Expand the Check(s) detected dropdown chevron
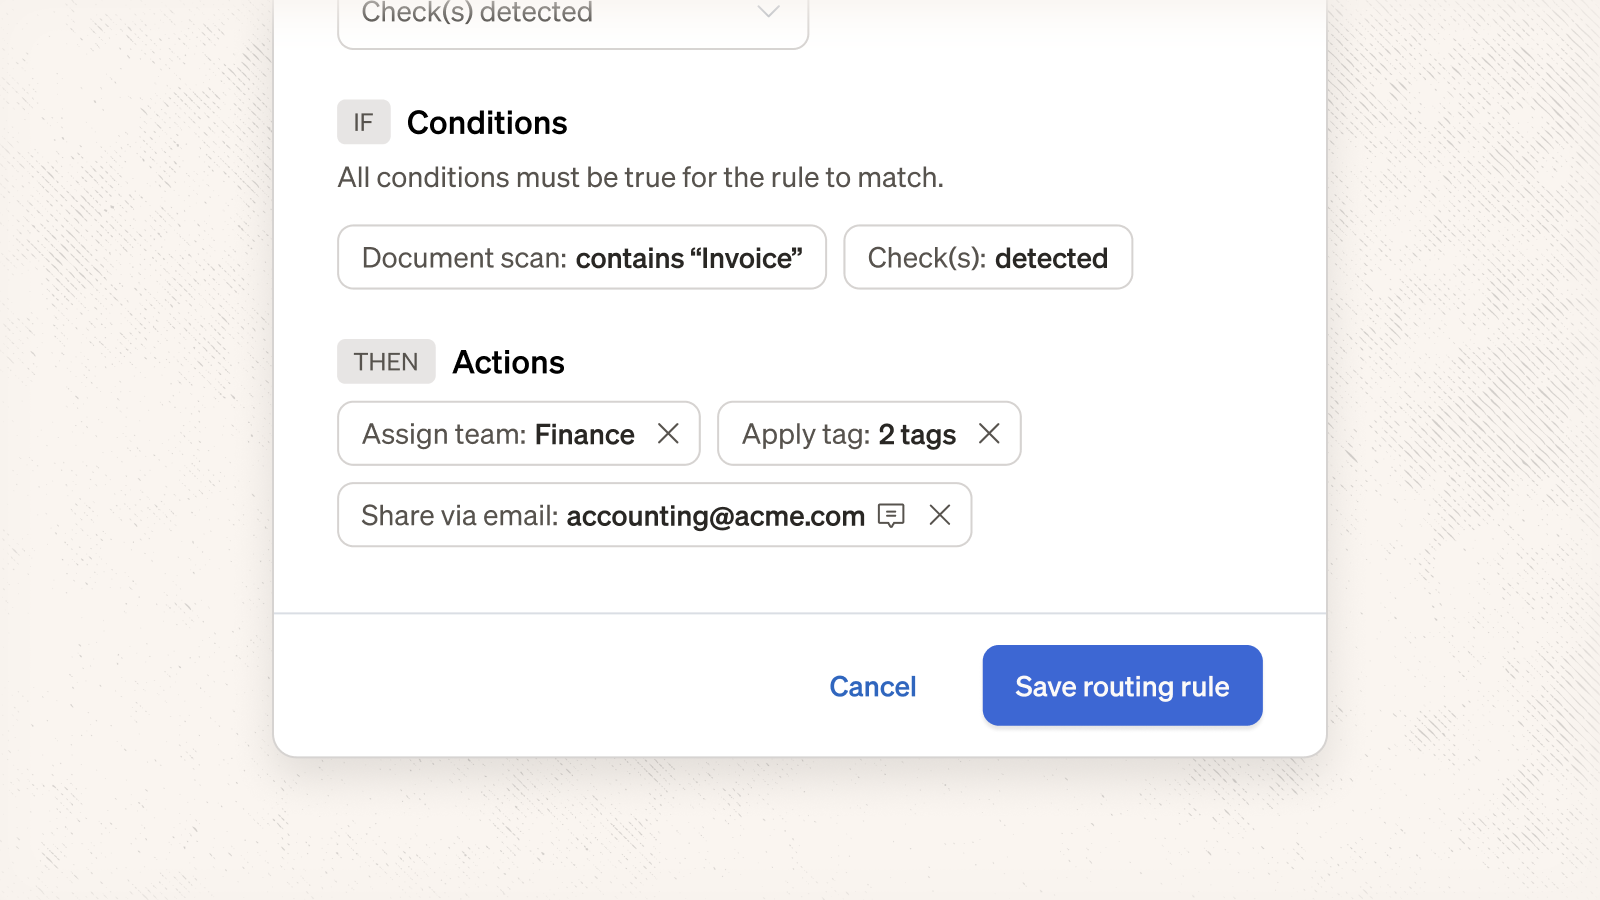Image resolution: width=1600 pixels, height=900 pixels. pyautogui.click(x=768, y=13)
